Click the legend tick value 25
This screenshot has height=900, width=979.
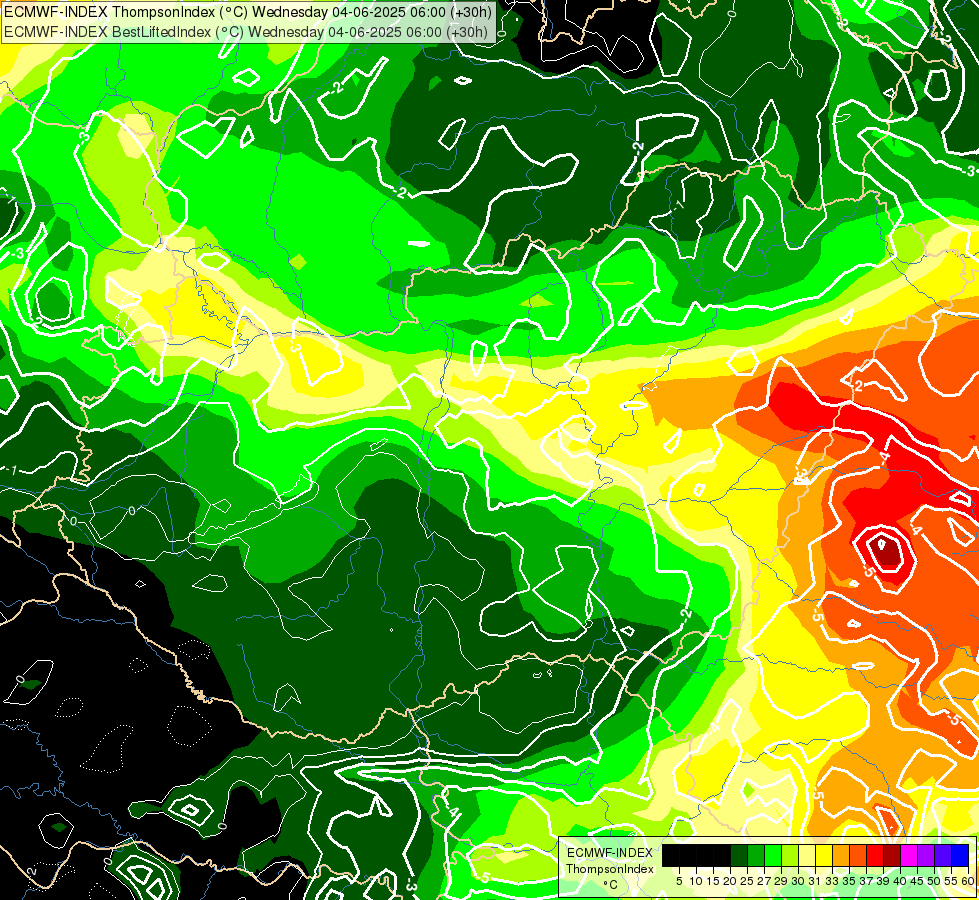[747, 881]
